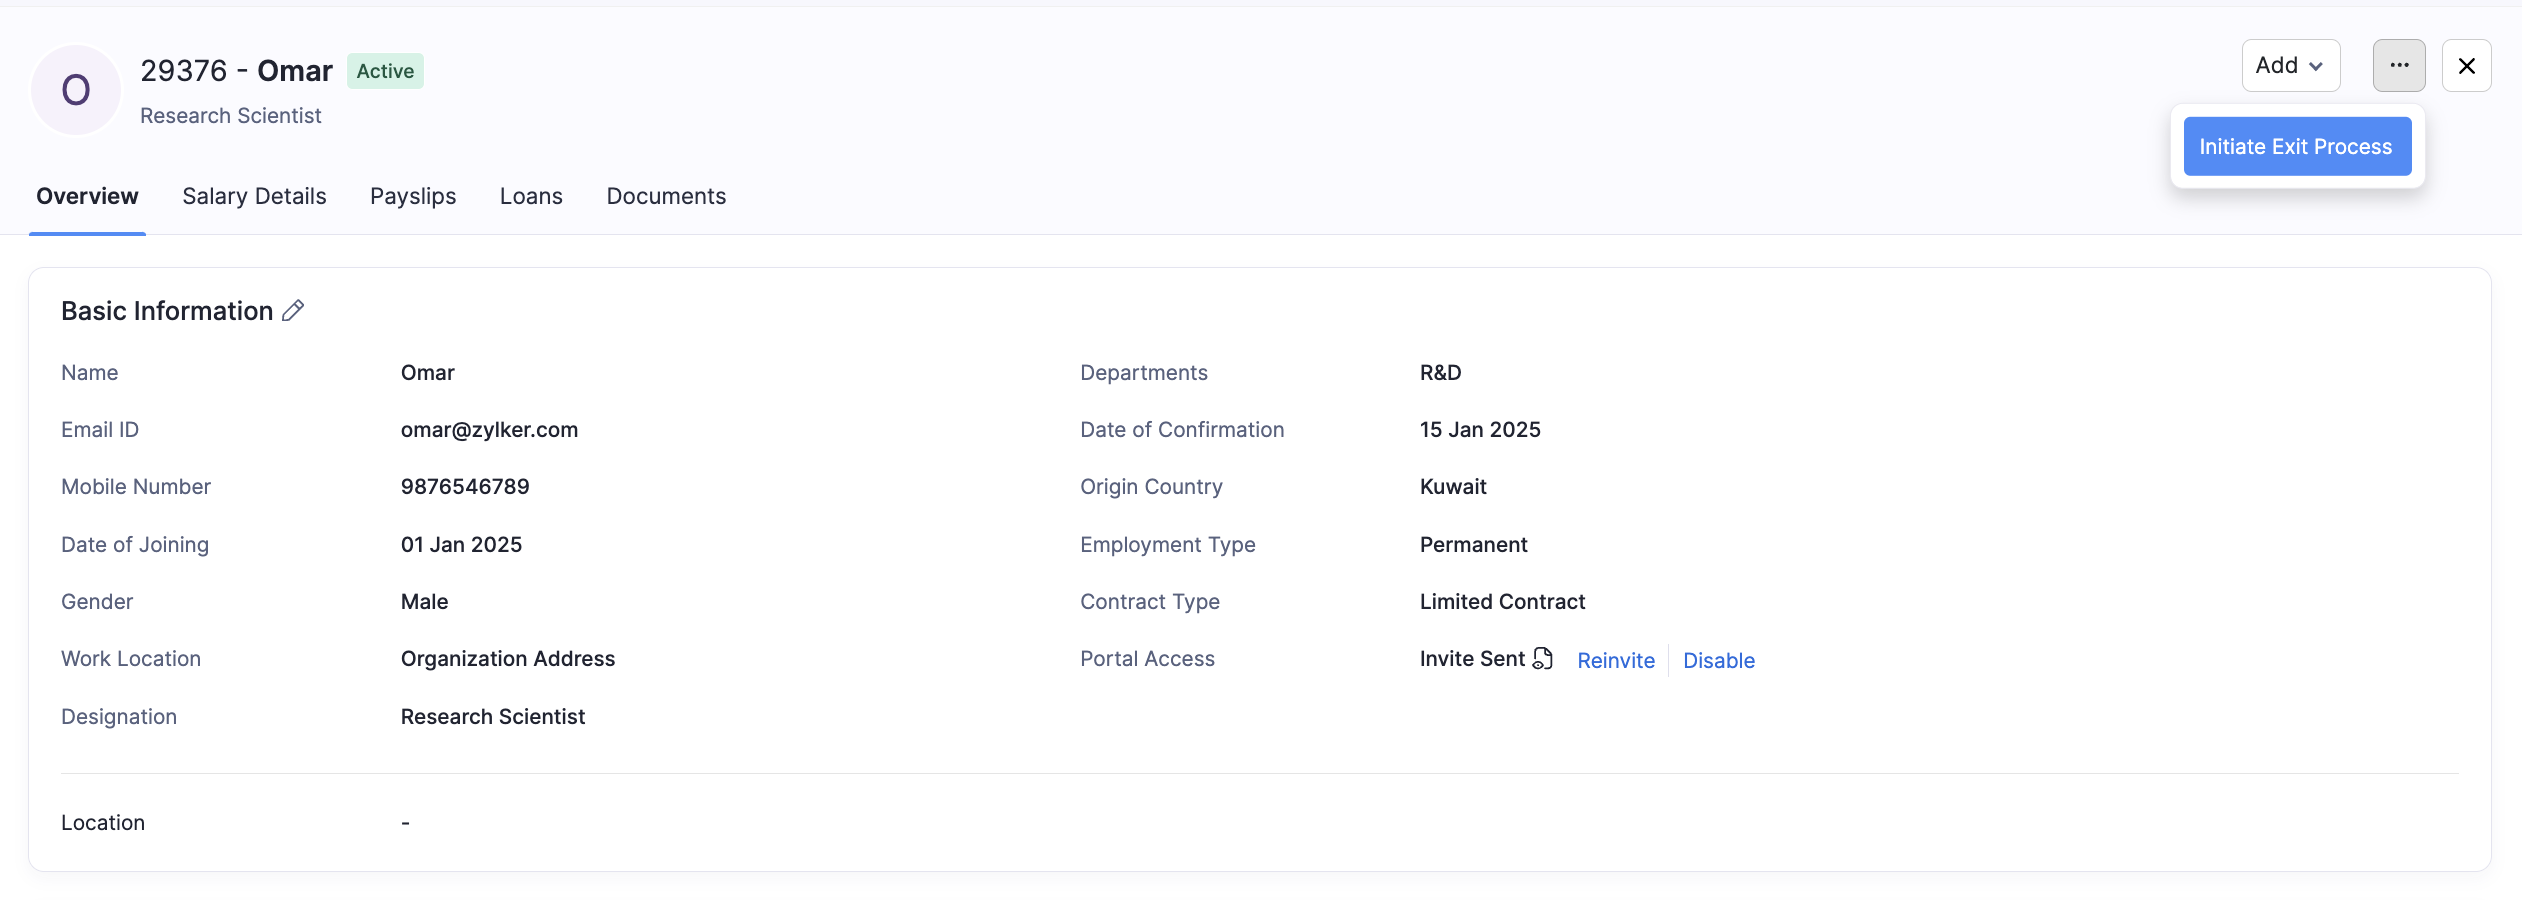The height and width of the screenshot is (900, 2522).
Task: Click the mobile number 9876546789
Action: click(x=465, y=487)
